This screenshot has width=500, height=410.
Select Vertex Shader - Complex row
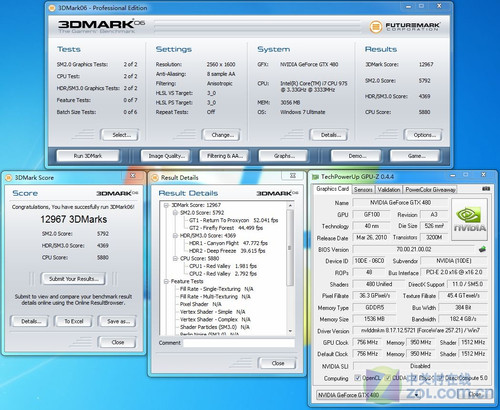(x=215, y=320)
